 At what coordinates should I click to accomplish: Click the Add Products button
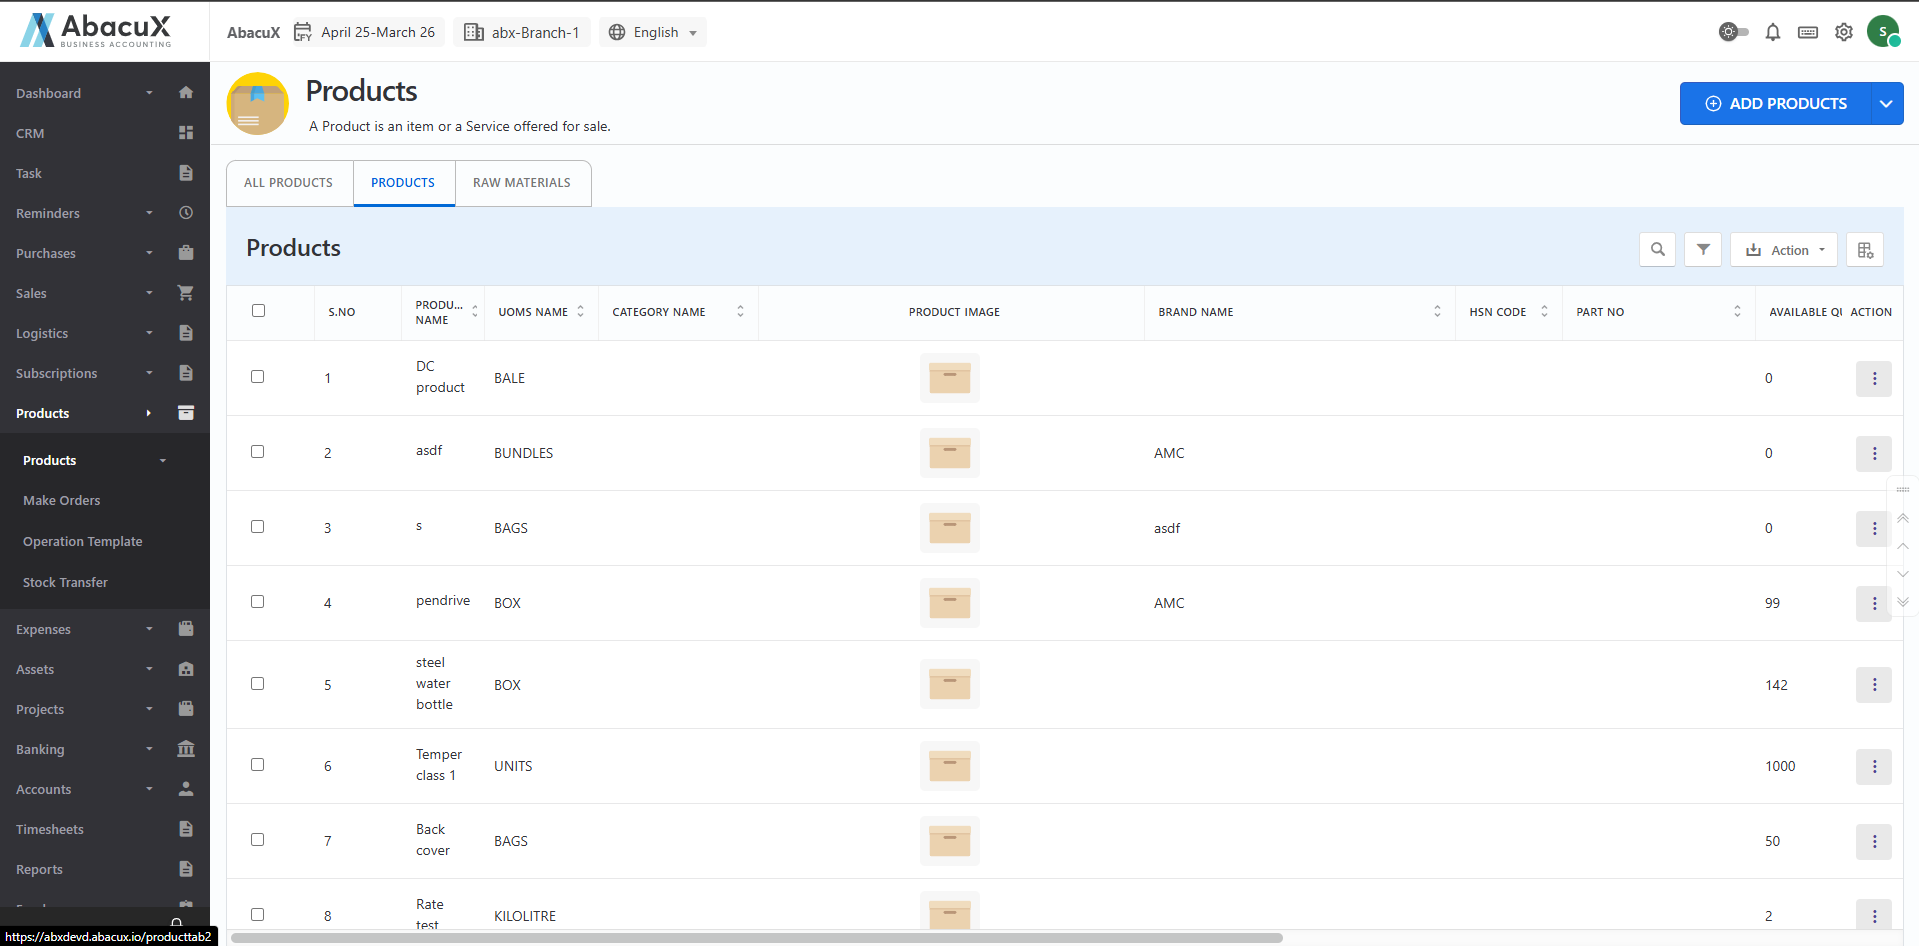click(x=1775, y=104)
